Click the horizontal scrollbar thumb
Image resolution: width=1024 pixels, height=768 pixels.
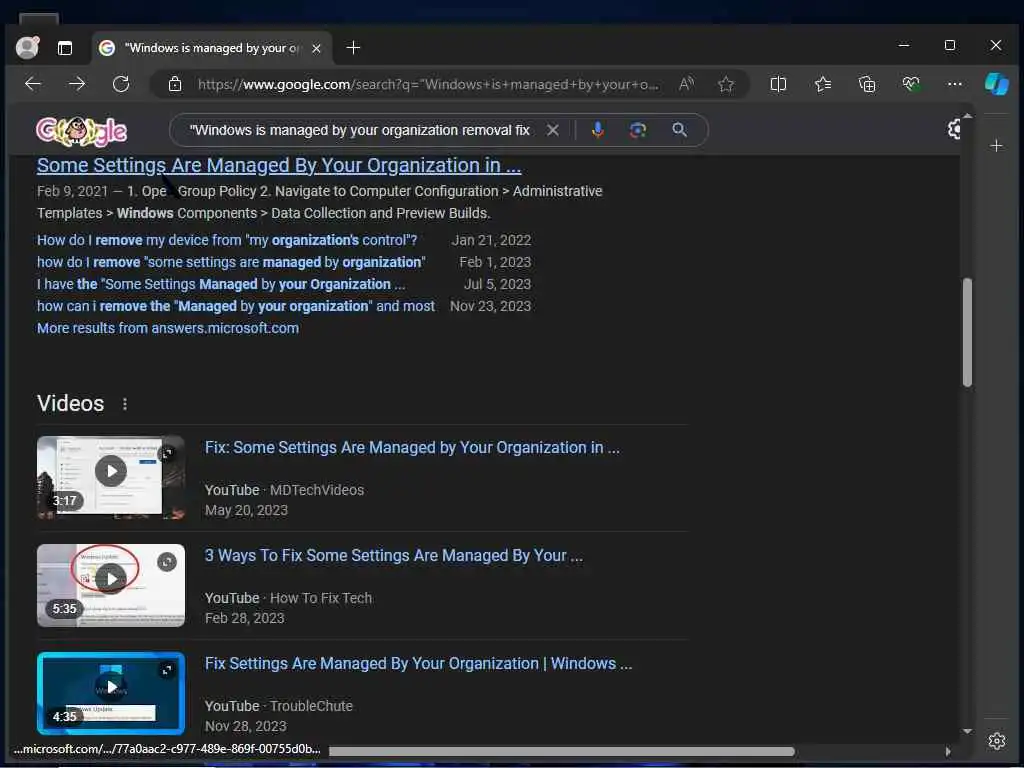coord(562,752)
